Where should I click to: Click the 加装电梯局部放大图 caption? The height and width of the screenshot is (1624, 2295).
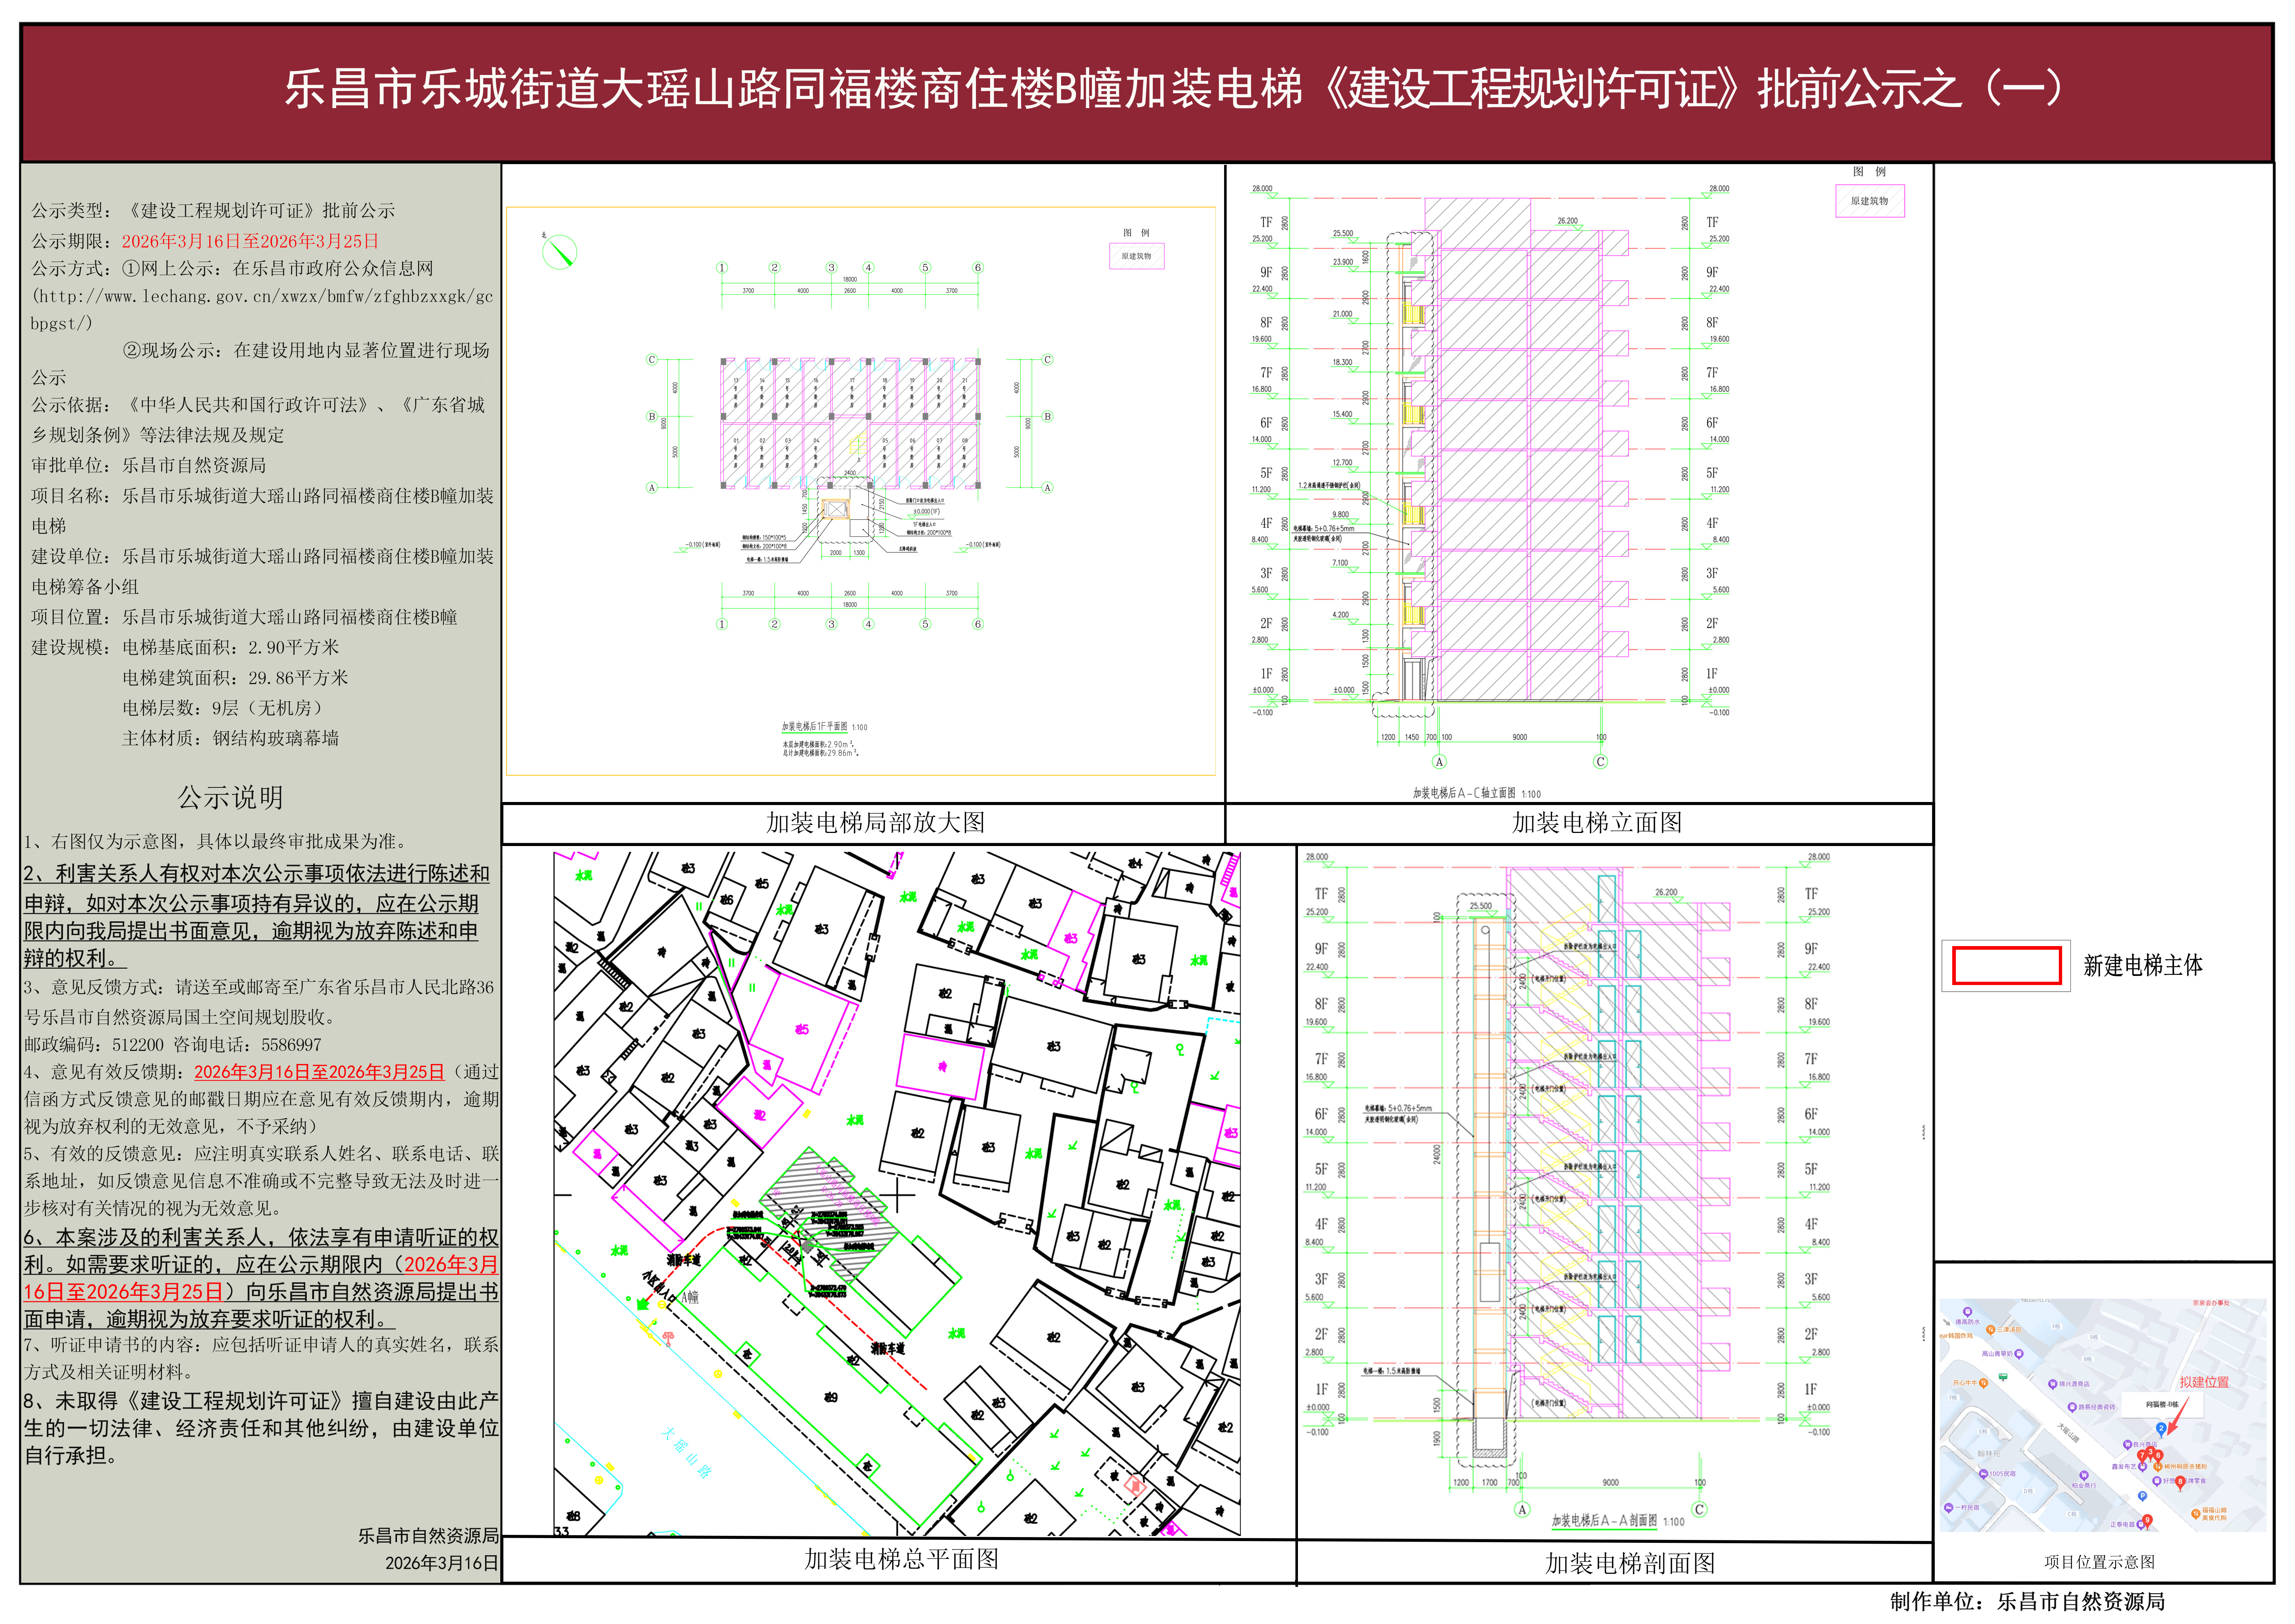pos(875,823)
